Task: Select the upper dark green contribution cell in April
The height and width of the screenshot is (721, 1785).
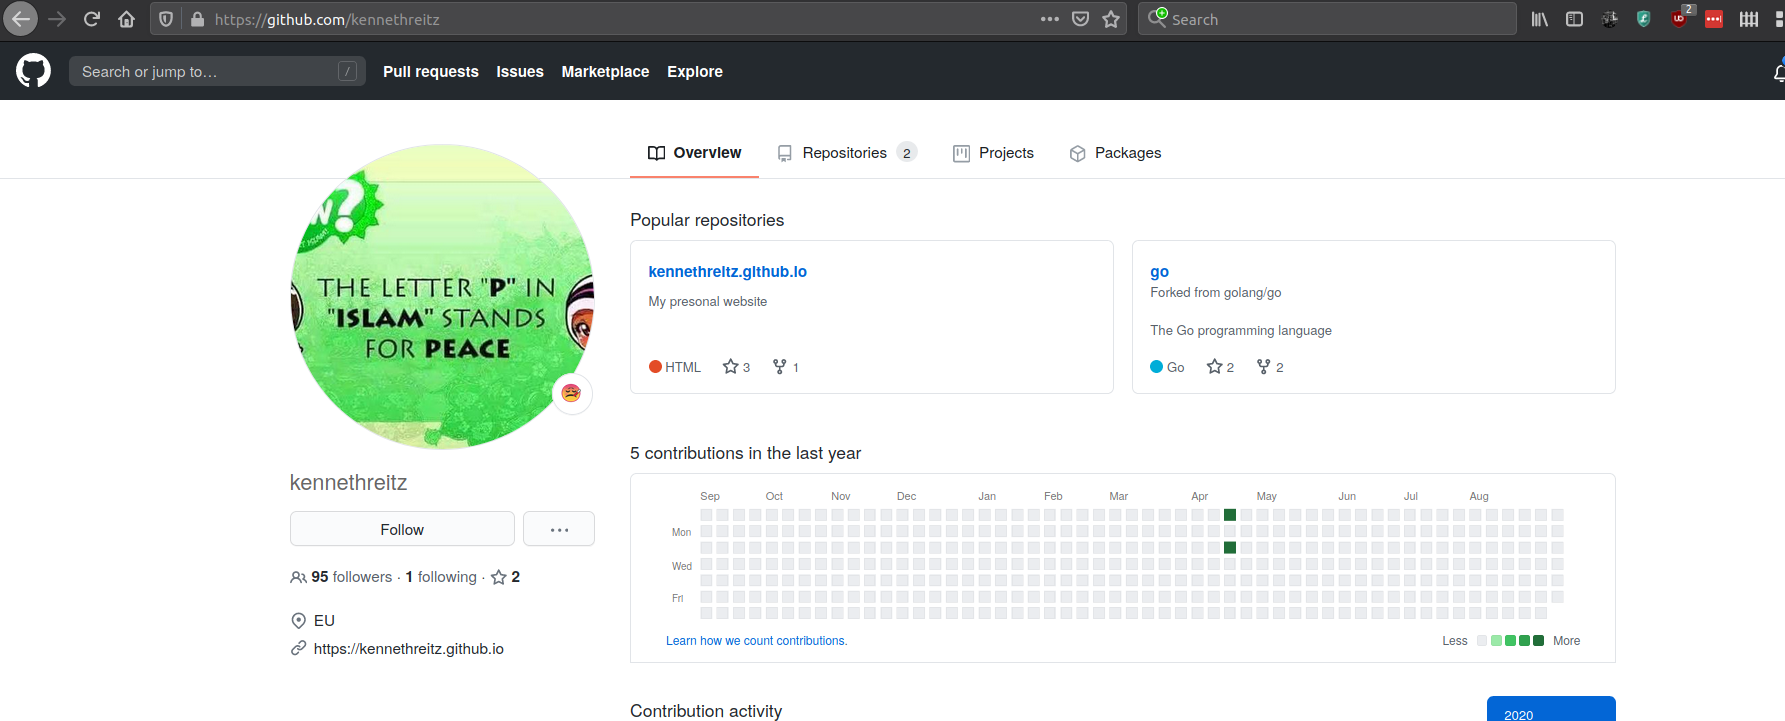Action: pos(1230,515)
